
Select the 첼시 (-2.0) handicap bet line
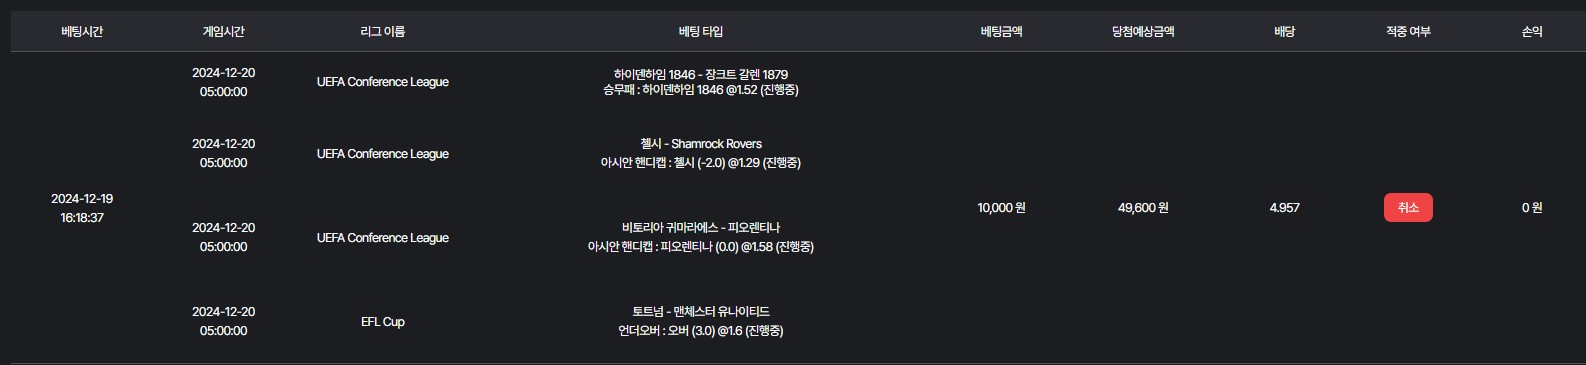(x=700, y=163)
